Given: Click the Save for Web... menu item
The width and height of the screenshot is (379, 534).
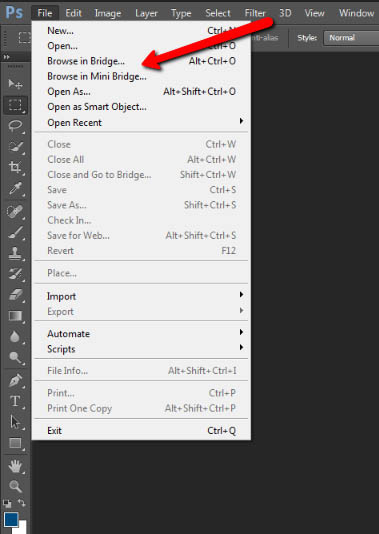Looking at the screenshot, I should [141, 235].
